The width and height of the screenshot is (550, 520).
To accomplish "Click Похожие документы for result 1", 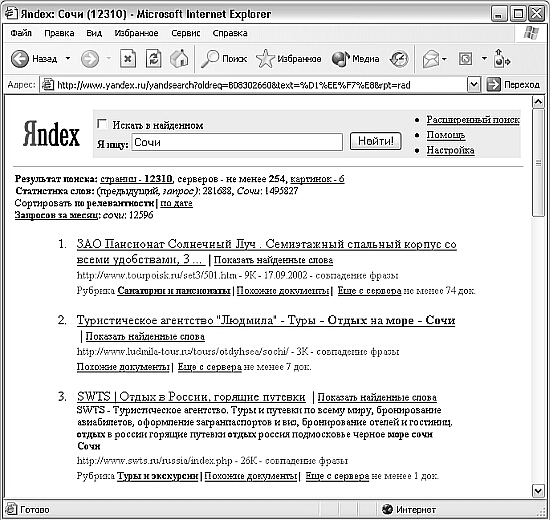I will (x=283, y=291).
